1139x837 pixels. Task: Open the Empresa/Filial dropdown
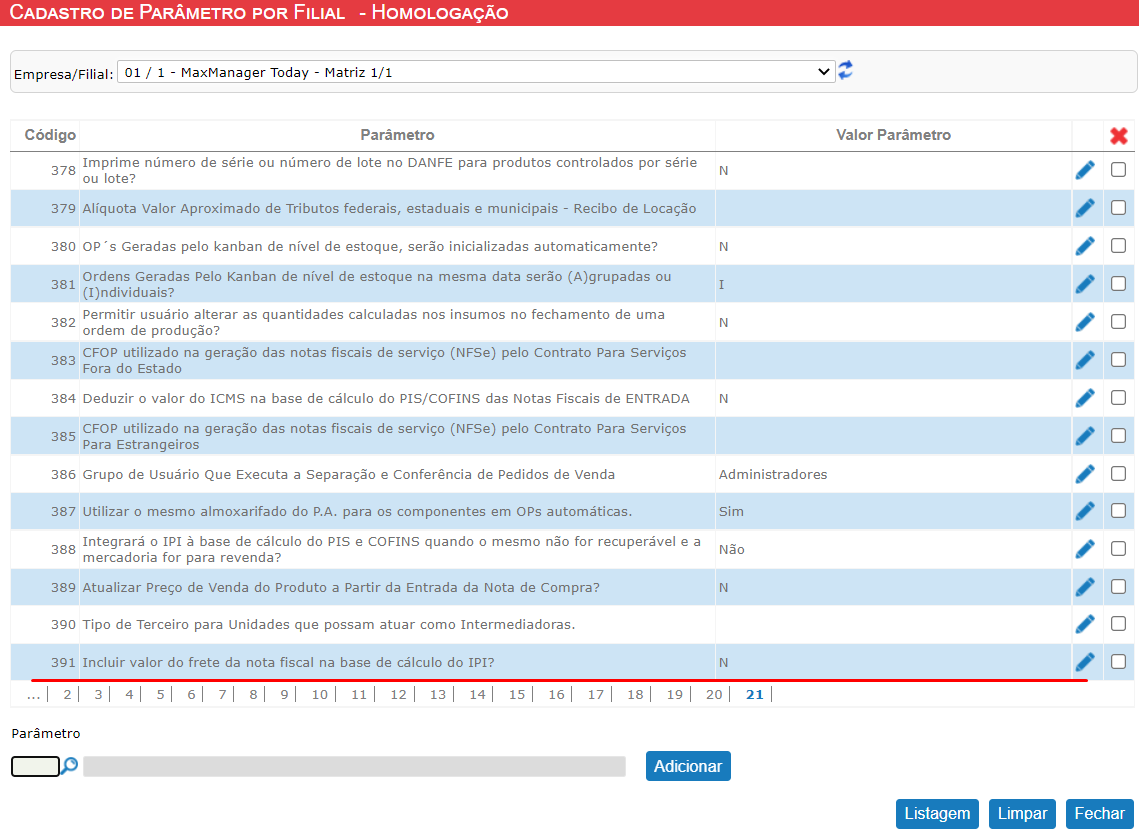[x=476, y=72]
